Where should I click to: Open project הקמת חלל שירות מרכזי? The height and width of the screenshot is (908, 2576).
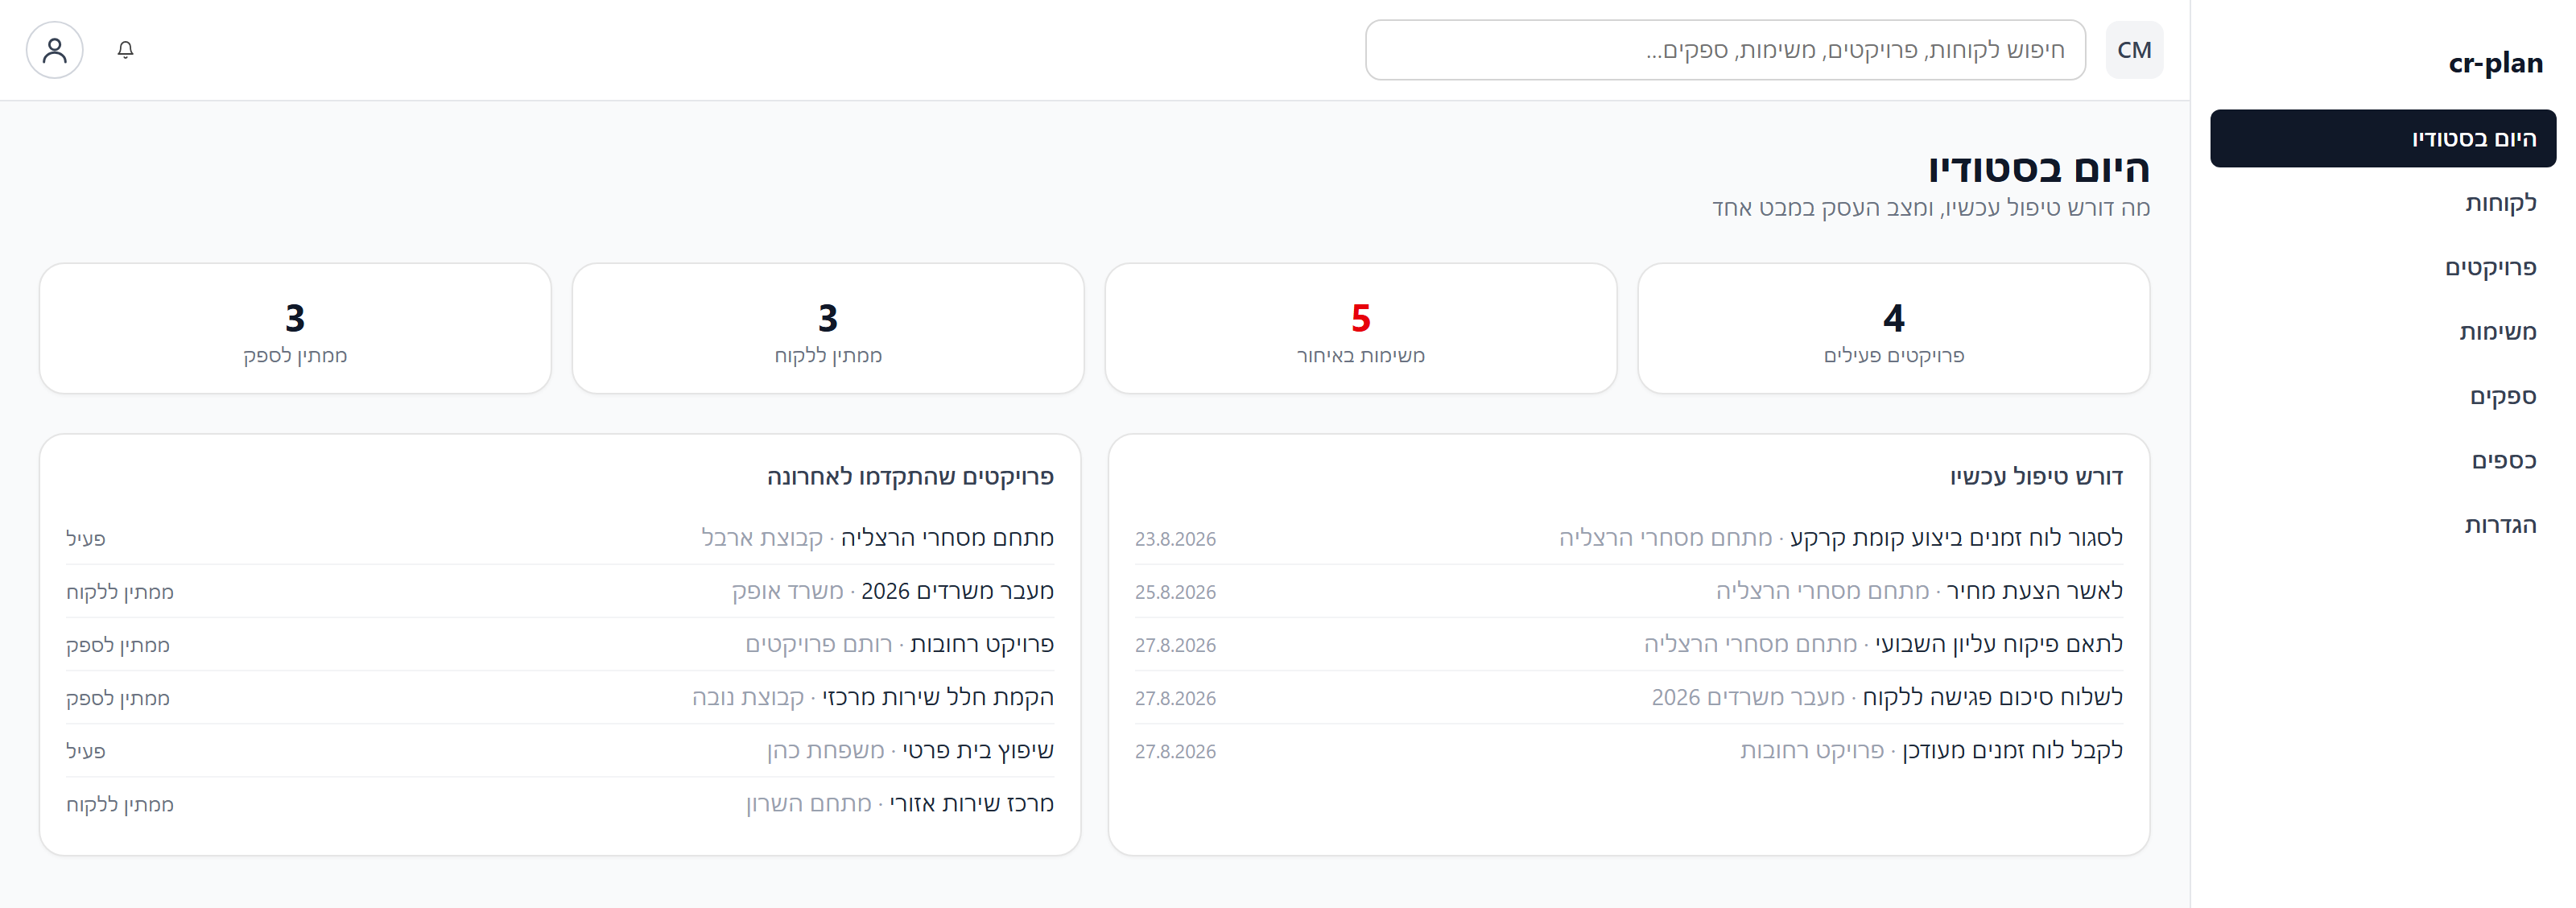click(x=560, y=697)
